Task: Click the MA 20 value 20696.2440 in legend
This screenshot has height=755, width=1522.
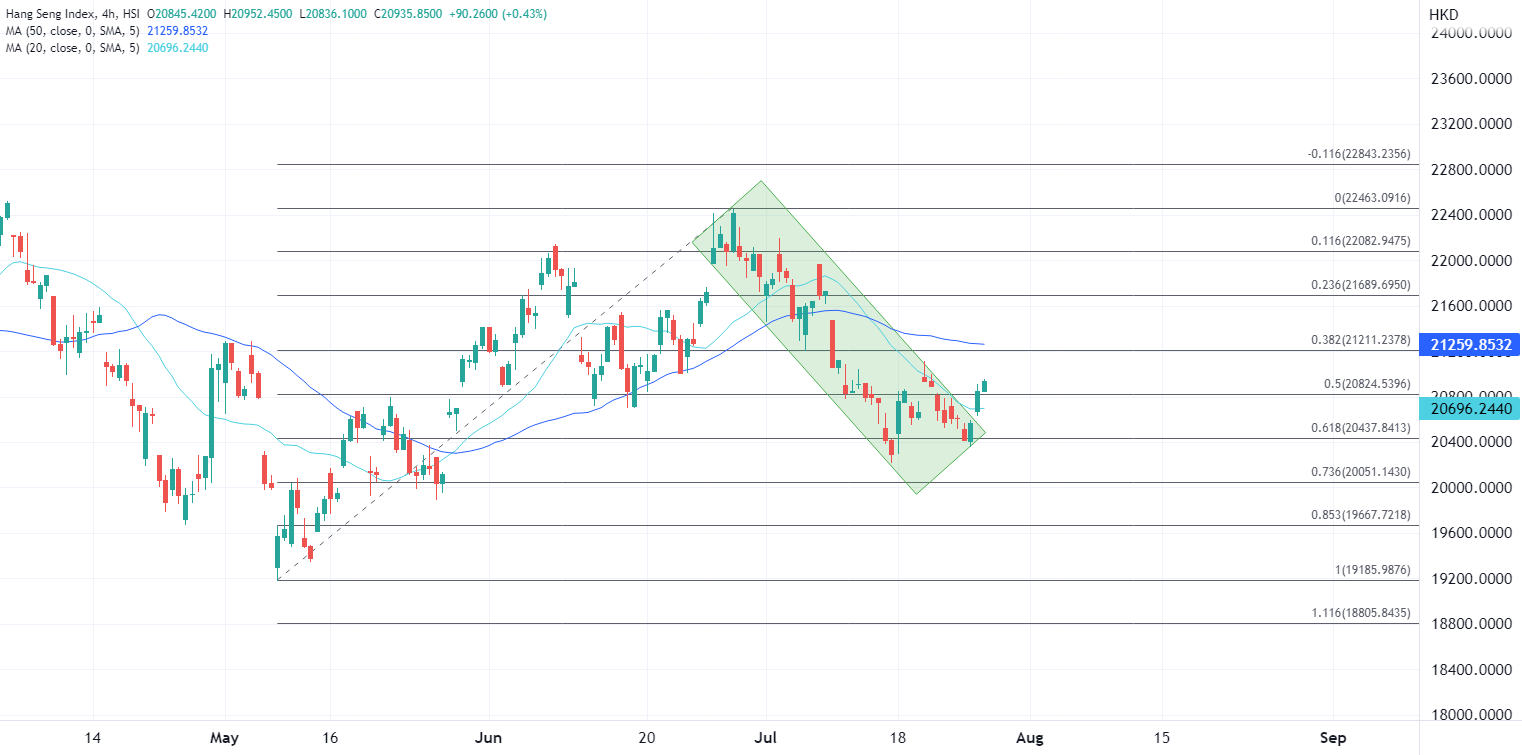Action: pos(176,47)
